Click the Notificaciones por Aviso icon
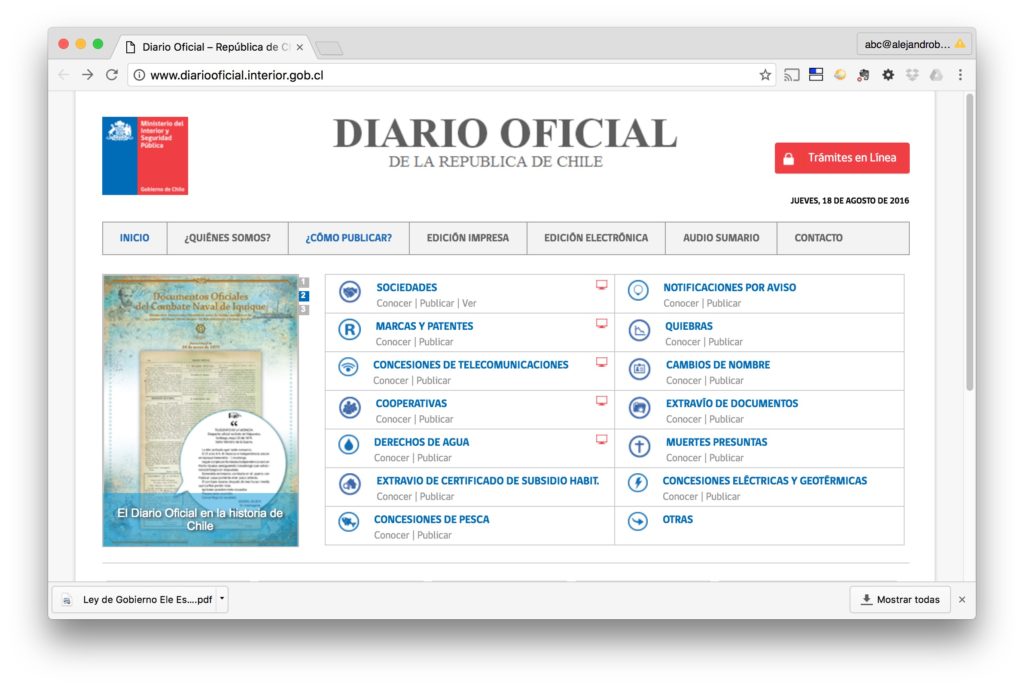The width and height of the screenshot is (1024, 688). 638,290
